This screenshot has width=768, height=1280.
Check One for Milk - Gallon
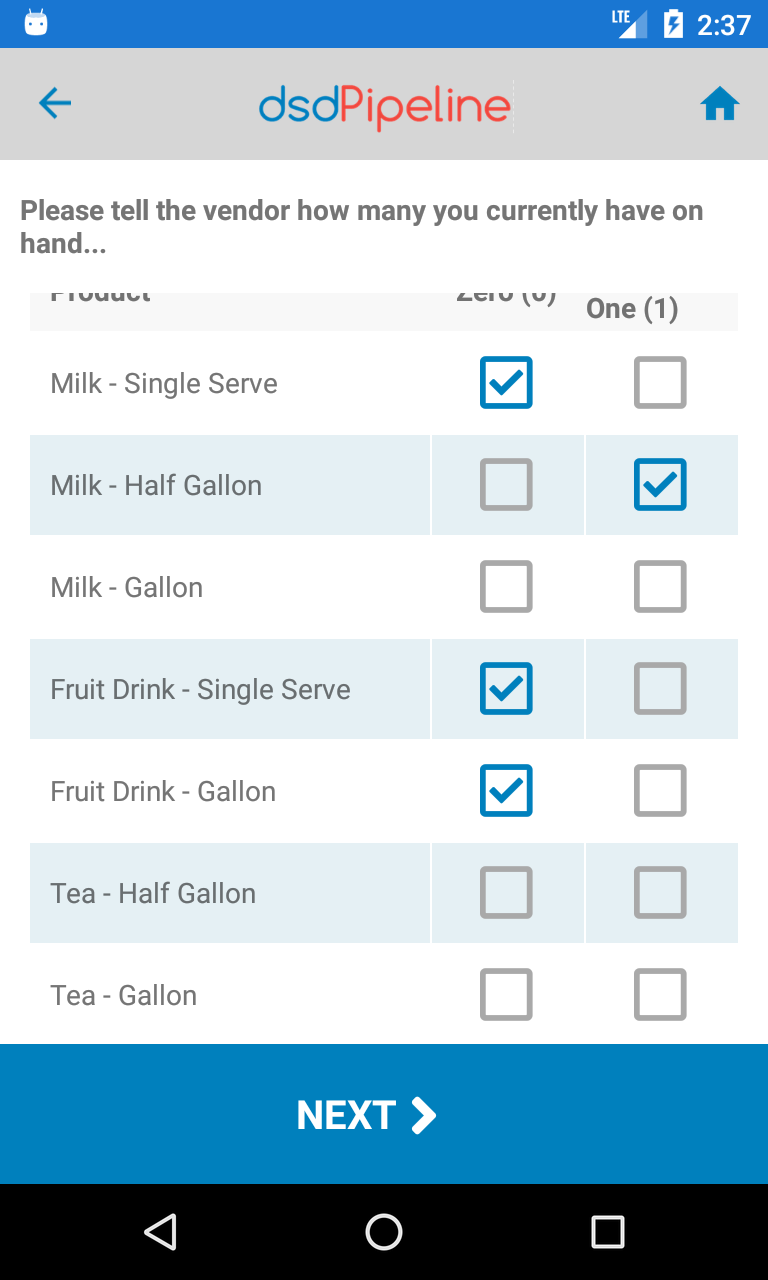[x=660, y=586]
